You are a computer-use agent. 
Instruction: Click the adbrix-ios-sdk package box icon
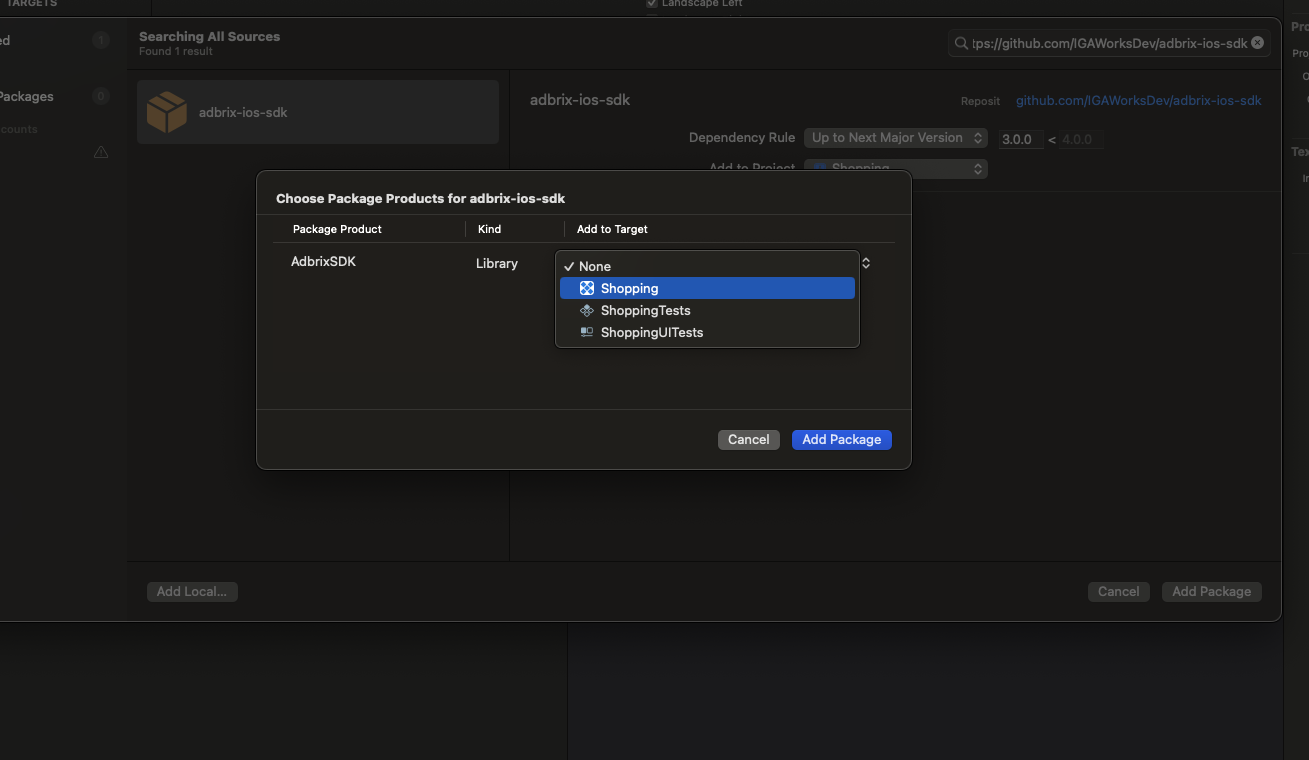tap(167, 112)
